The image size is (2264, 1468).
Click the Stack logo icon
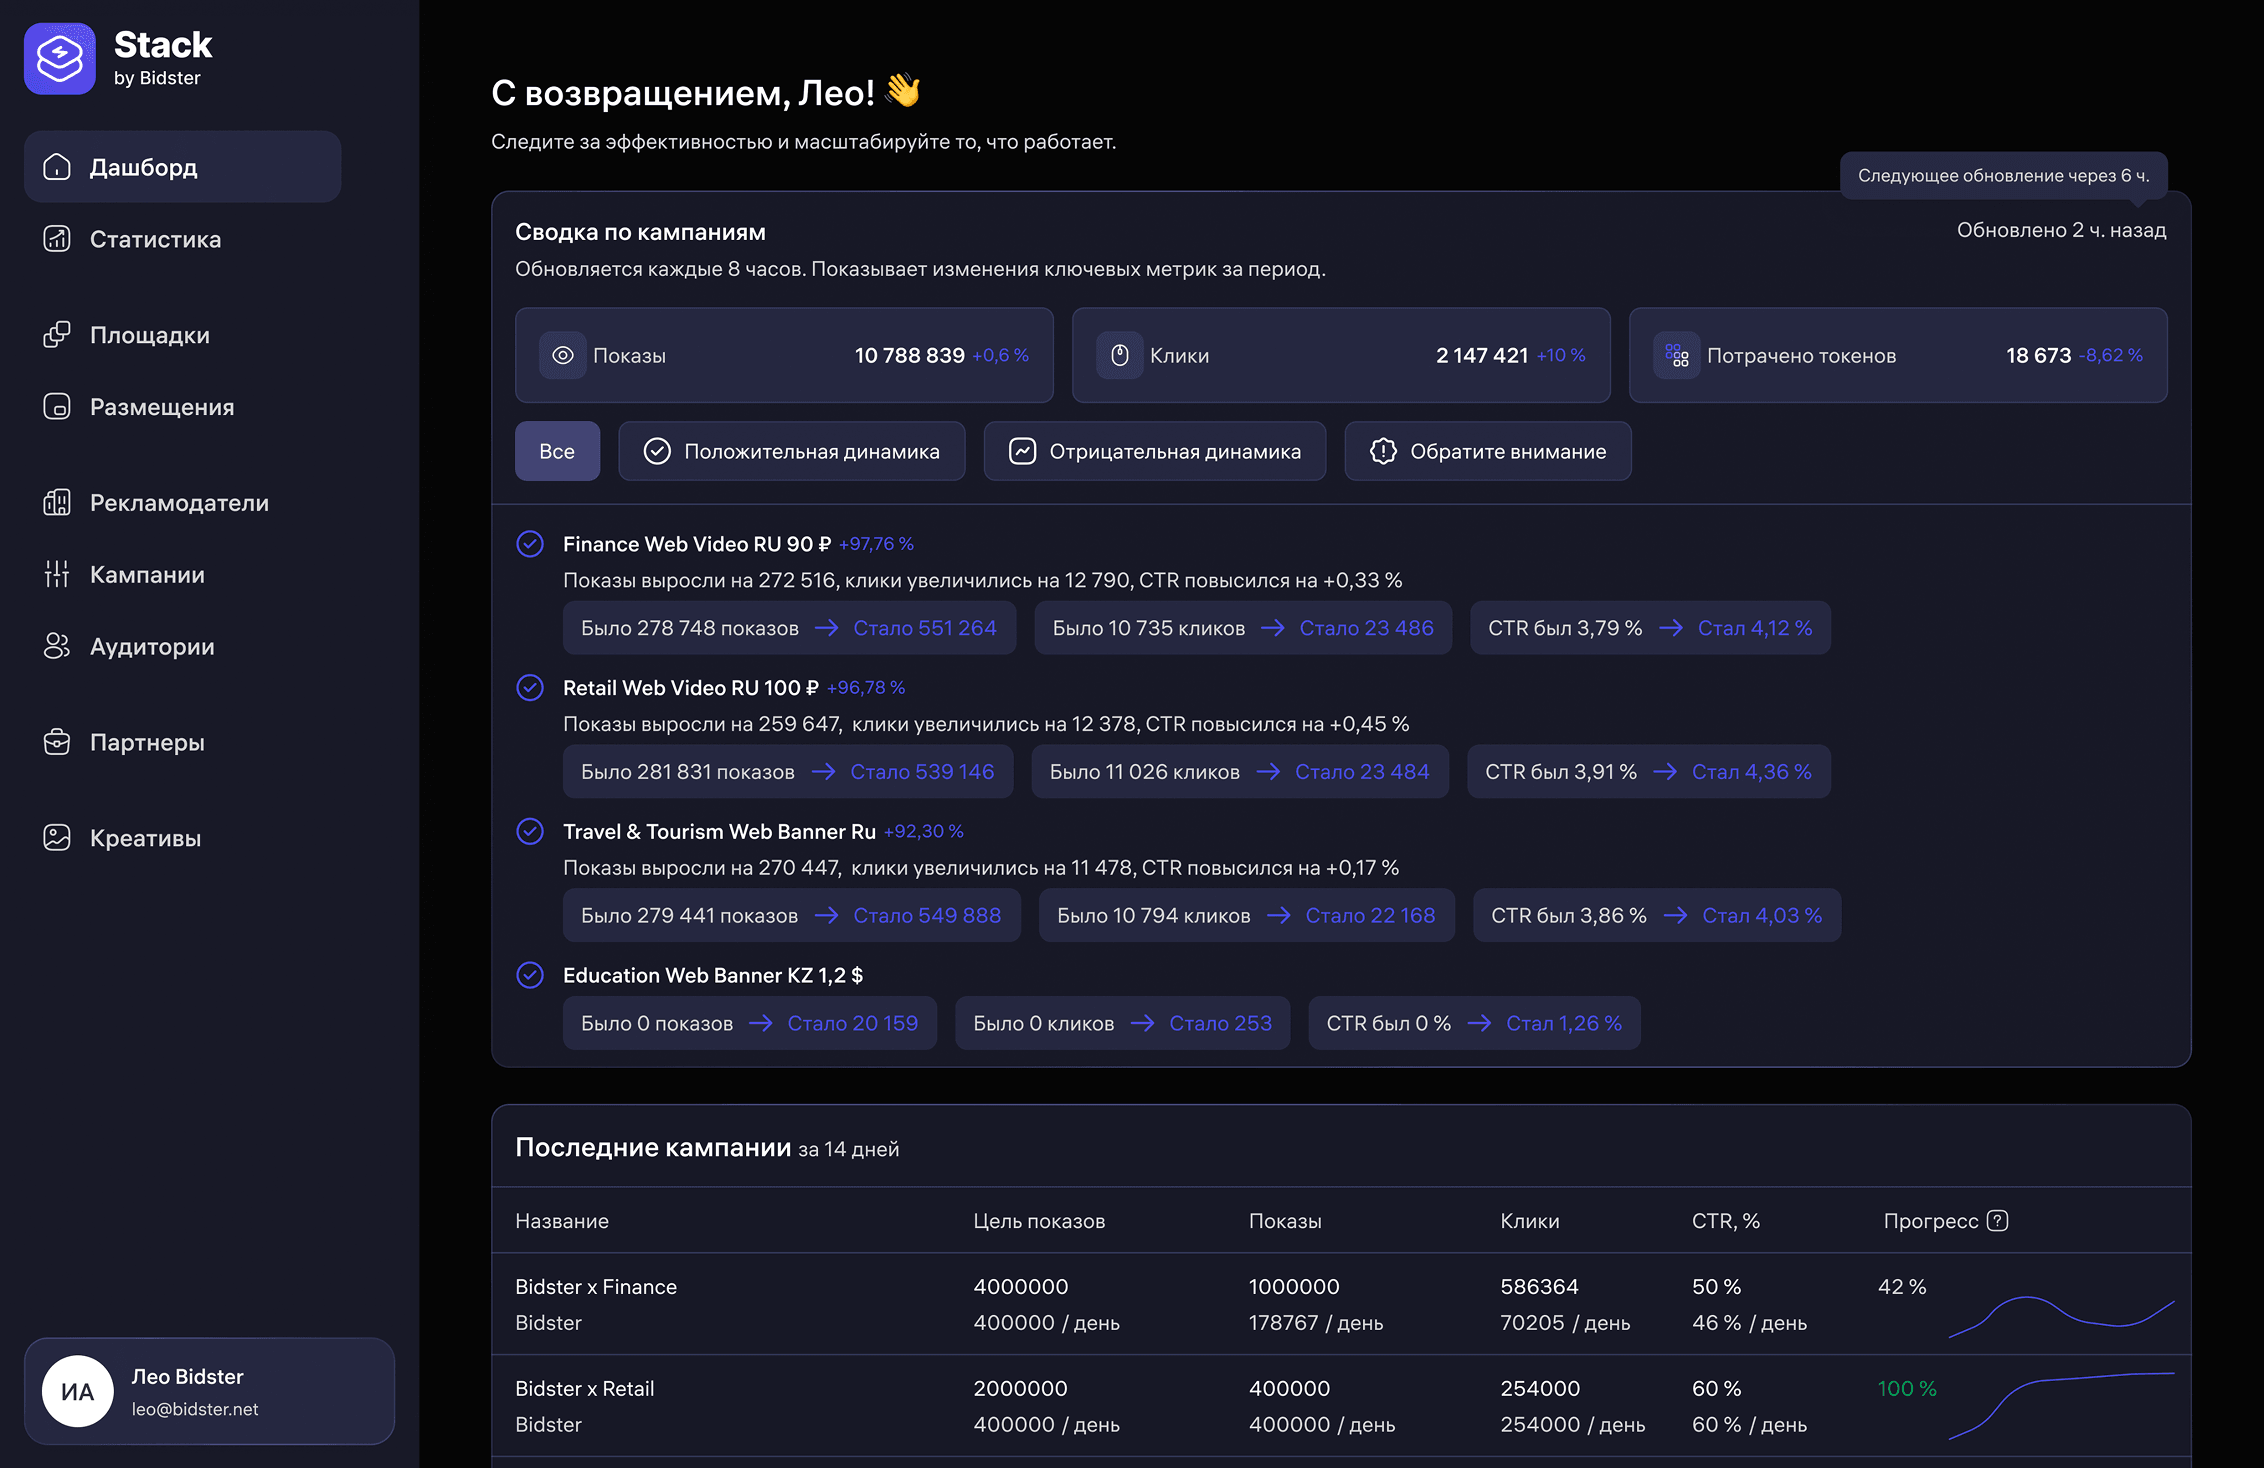59,58
